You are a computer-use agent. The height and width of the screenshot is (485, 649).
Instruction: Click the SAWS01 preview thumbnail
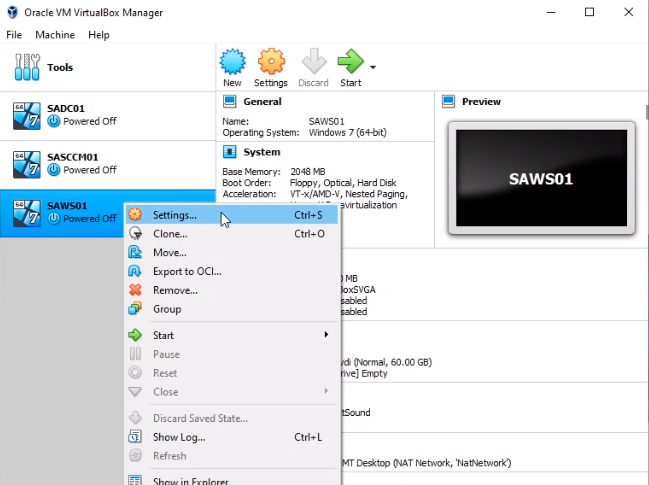541,178
